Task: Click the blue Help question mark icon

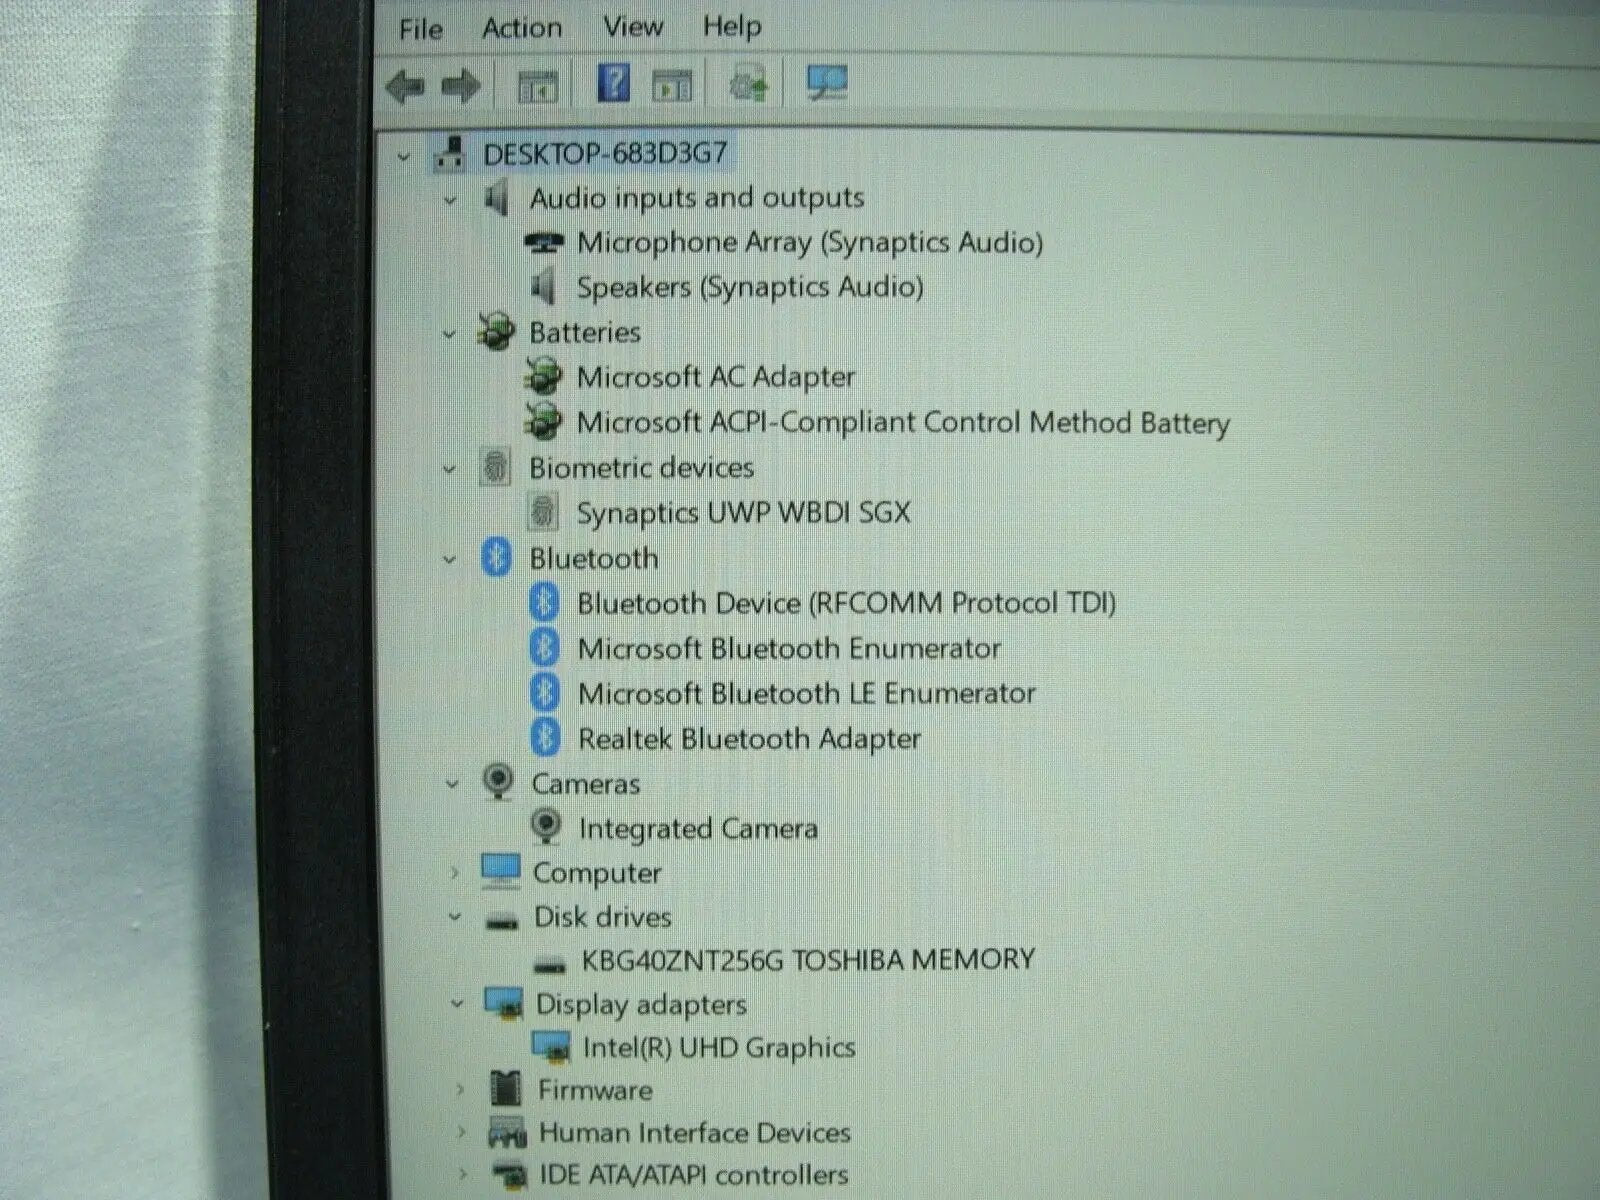Action: 613,83
